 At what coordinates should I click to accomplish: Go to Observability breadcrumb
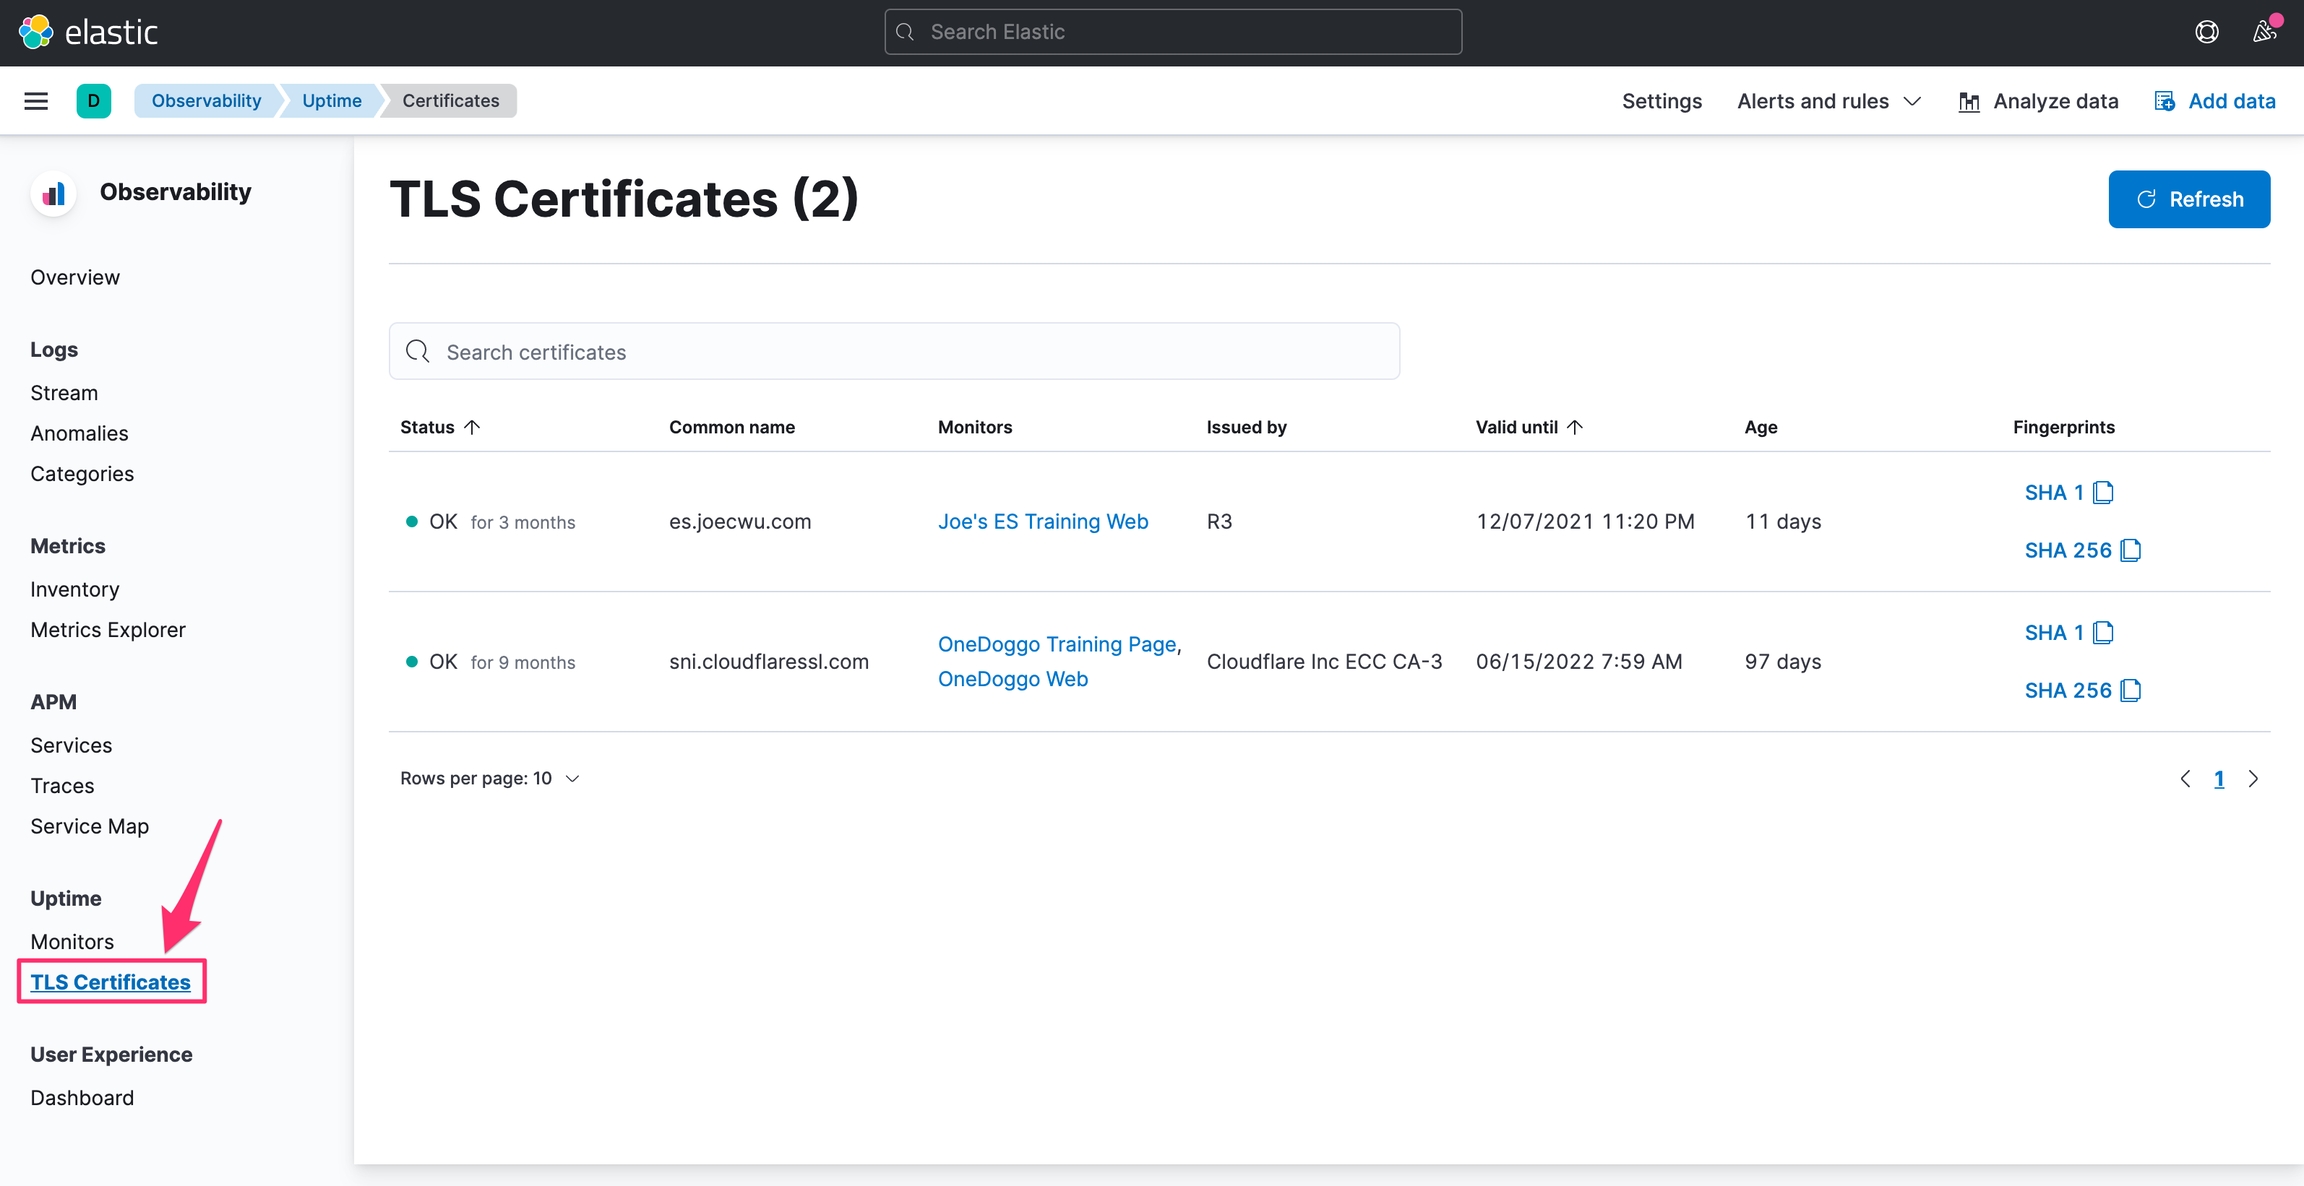[206, 101]
